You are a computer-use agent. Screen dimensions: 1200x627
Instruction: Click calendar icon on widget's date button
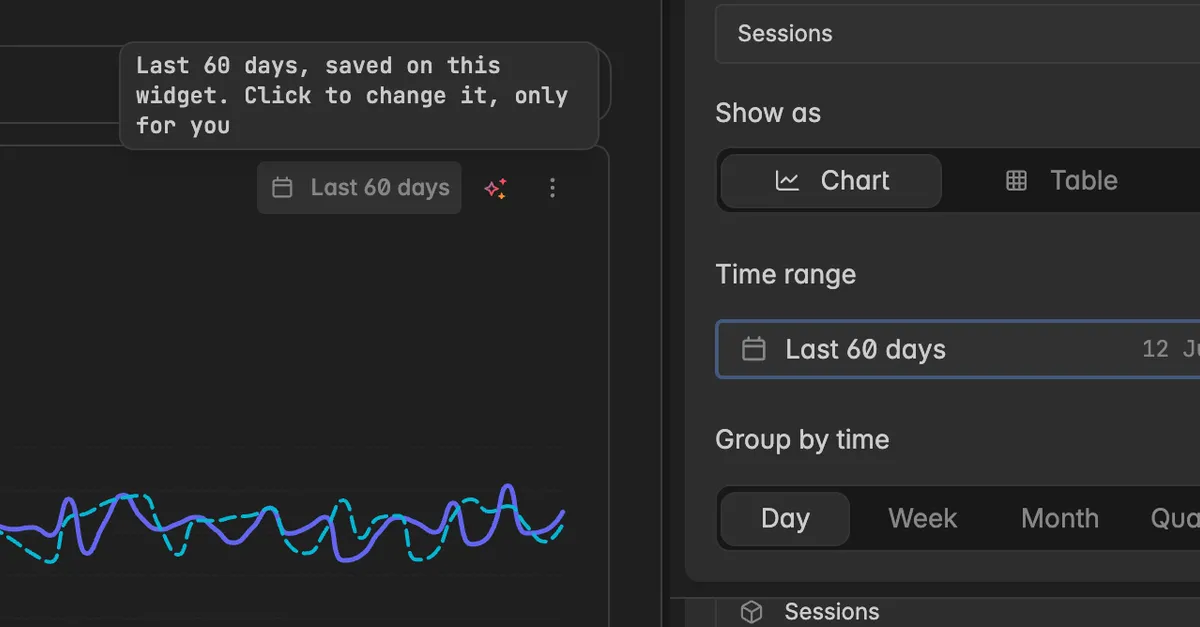(x=283, y=188)
